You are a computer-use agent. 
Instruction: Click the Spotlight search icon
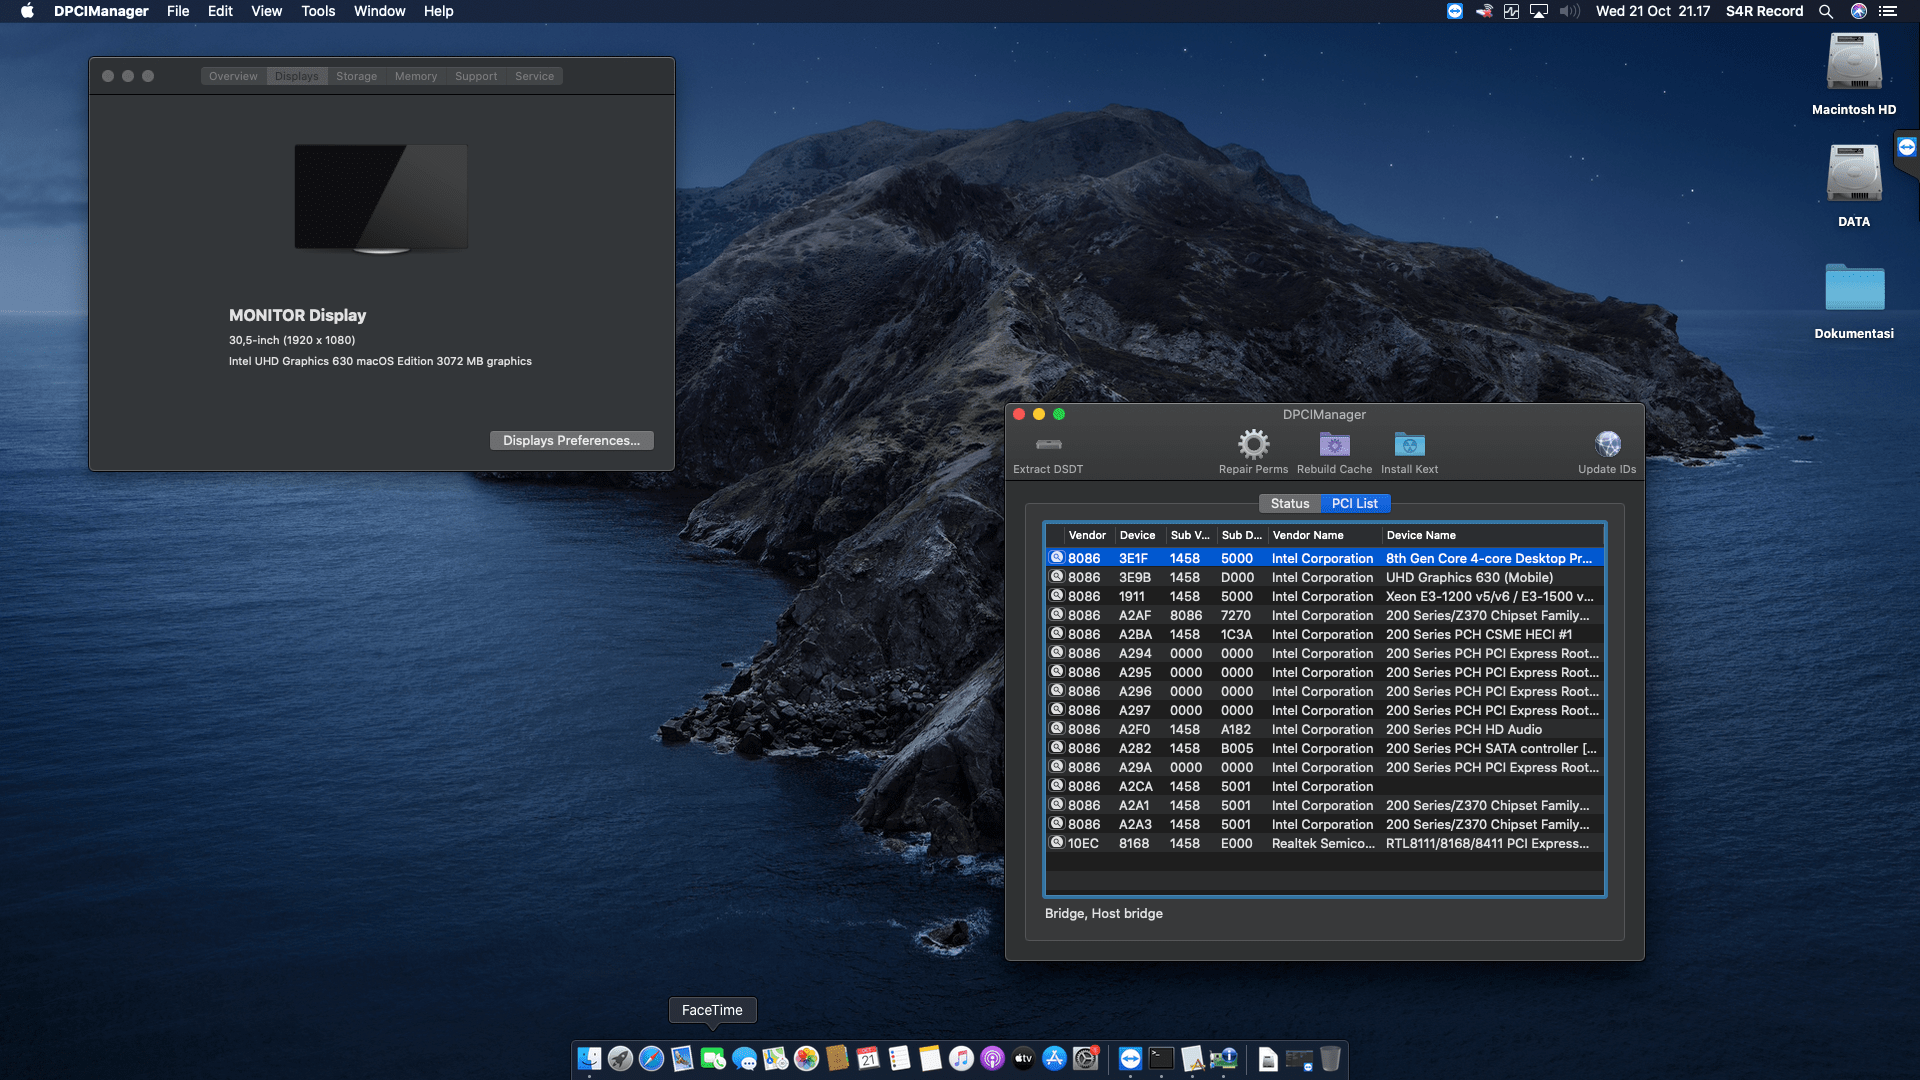(1826, 11)
